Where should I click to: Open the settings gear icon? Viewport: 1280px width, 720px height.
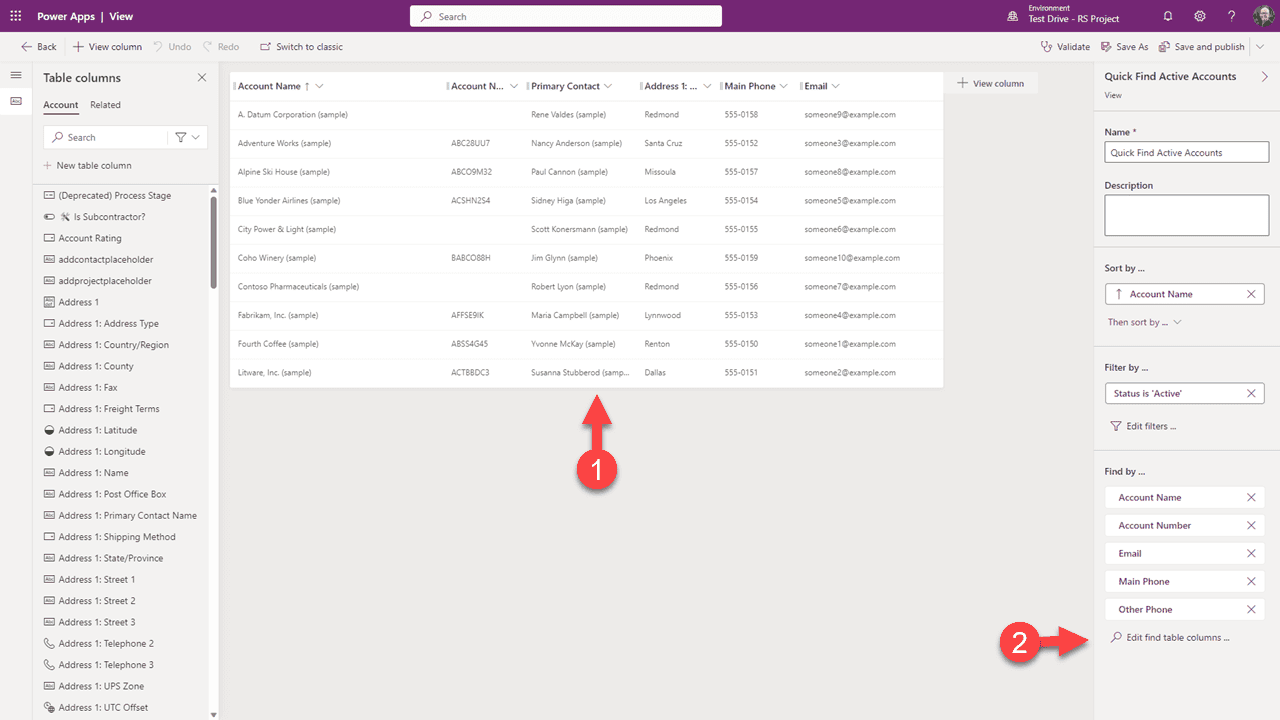(1200, 16)
